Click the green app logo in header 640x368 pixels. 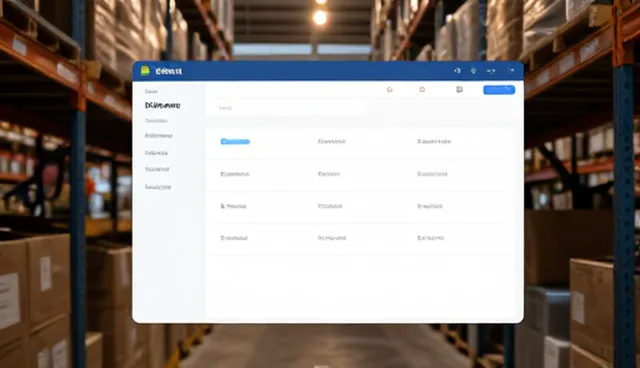coord(145,71)
